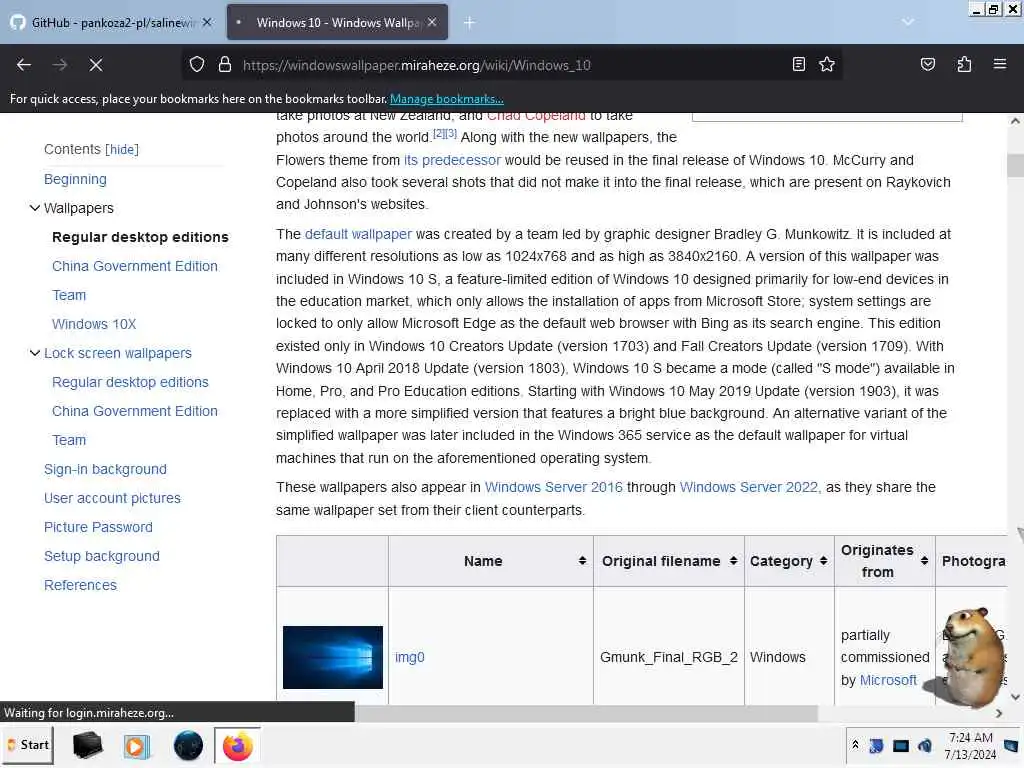Open black box taskbar icon
Viewport: 1024px width, 768px height.
pyautogui.click(x=88, y=745)
